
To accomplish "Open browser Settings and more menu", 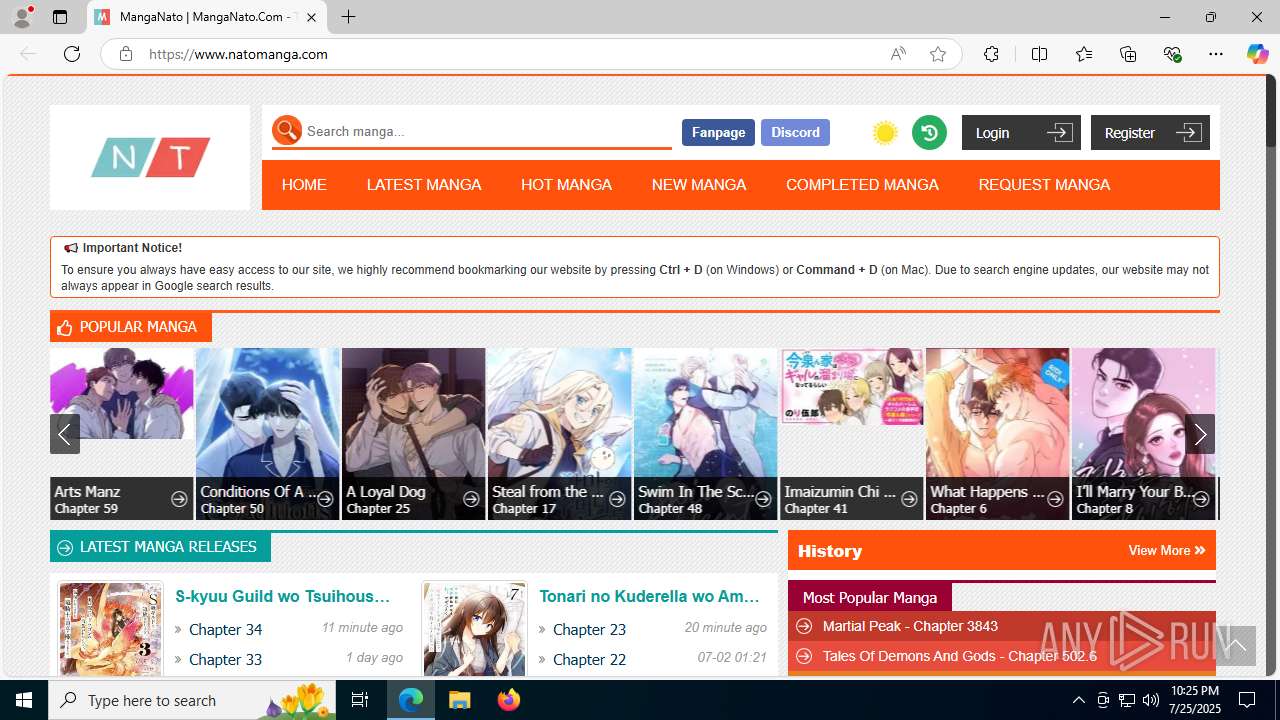I will pos(1216,54).
